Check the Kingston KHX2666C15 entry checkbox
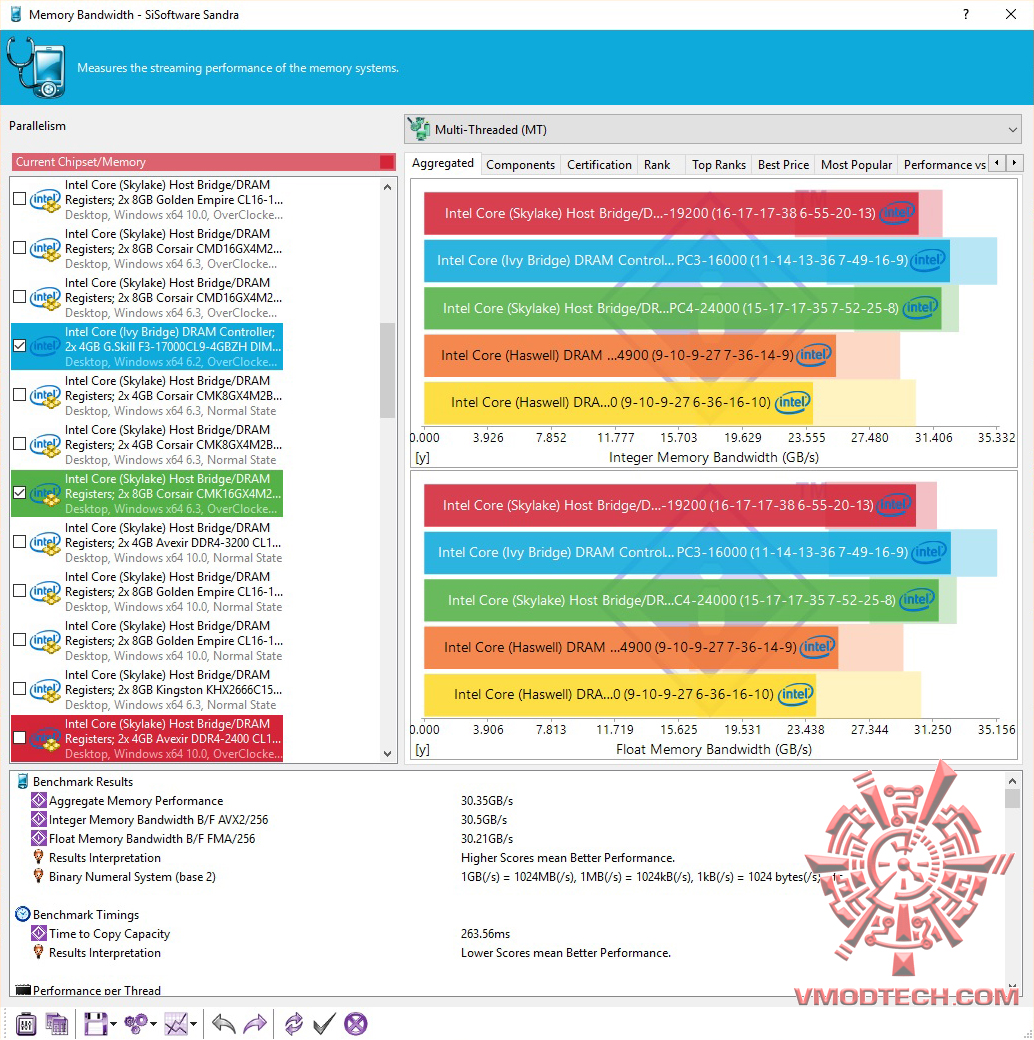1034x1040 pixels. (20, 688)
